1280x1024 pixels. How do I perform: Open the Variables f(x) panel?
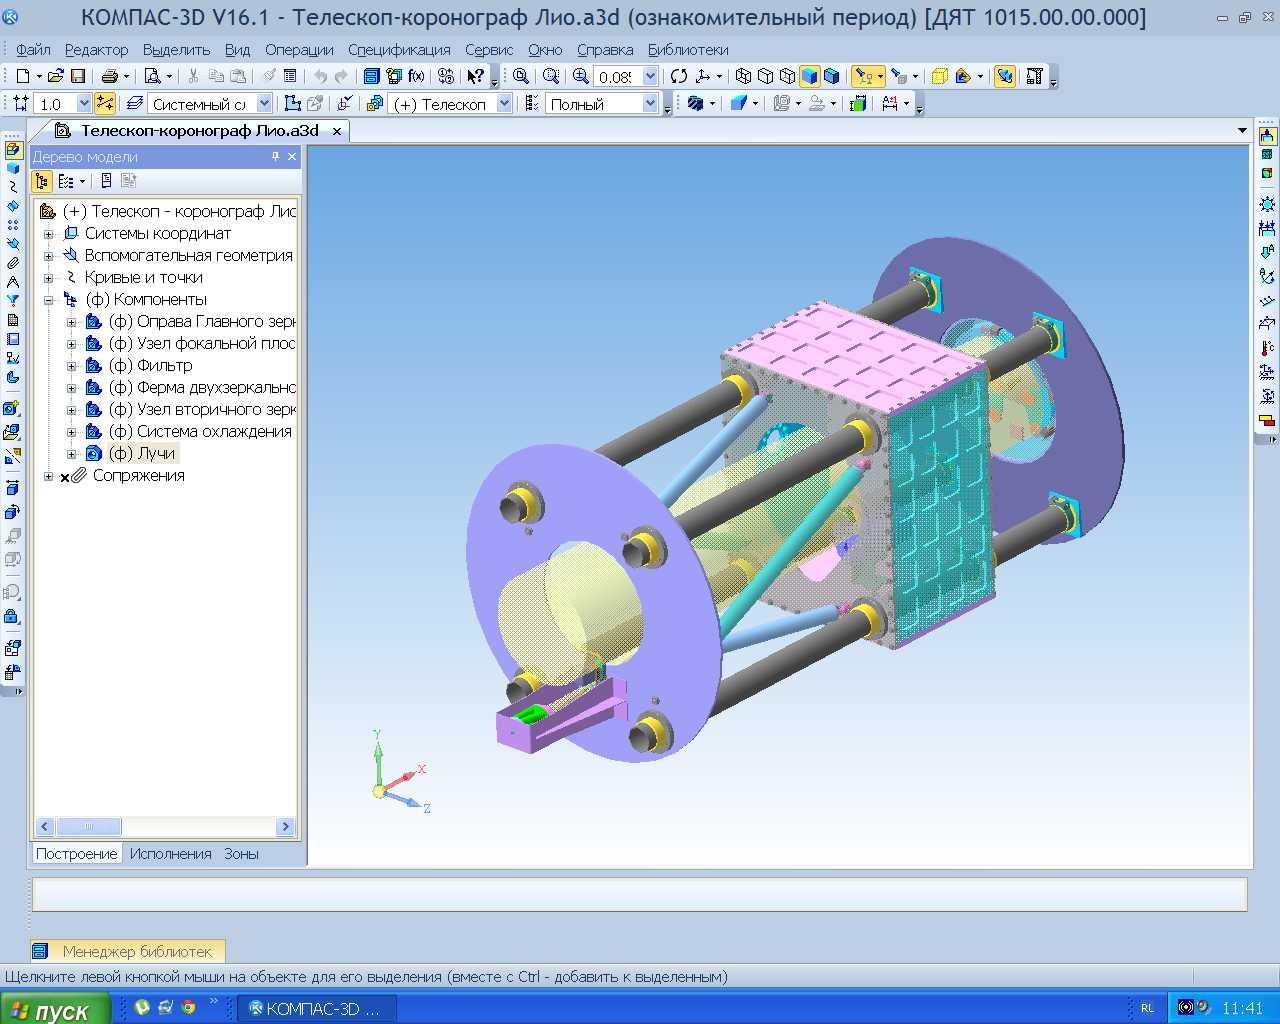click(417, 76)
